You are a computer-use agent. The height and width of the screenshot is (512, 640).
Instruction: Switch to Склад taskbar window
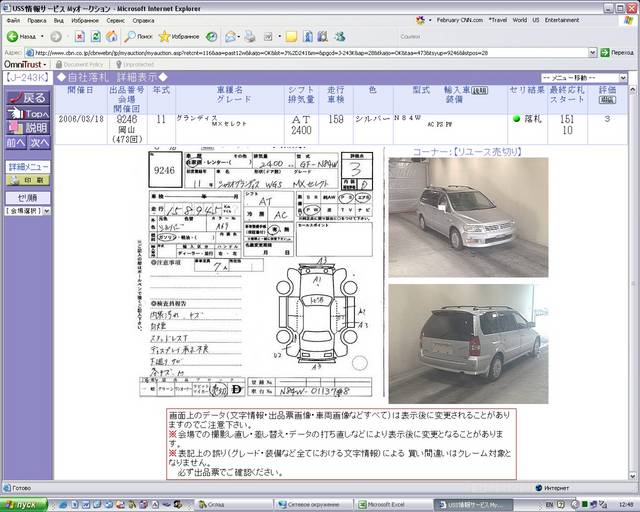point(233,505)
